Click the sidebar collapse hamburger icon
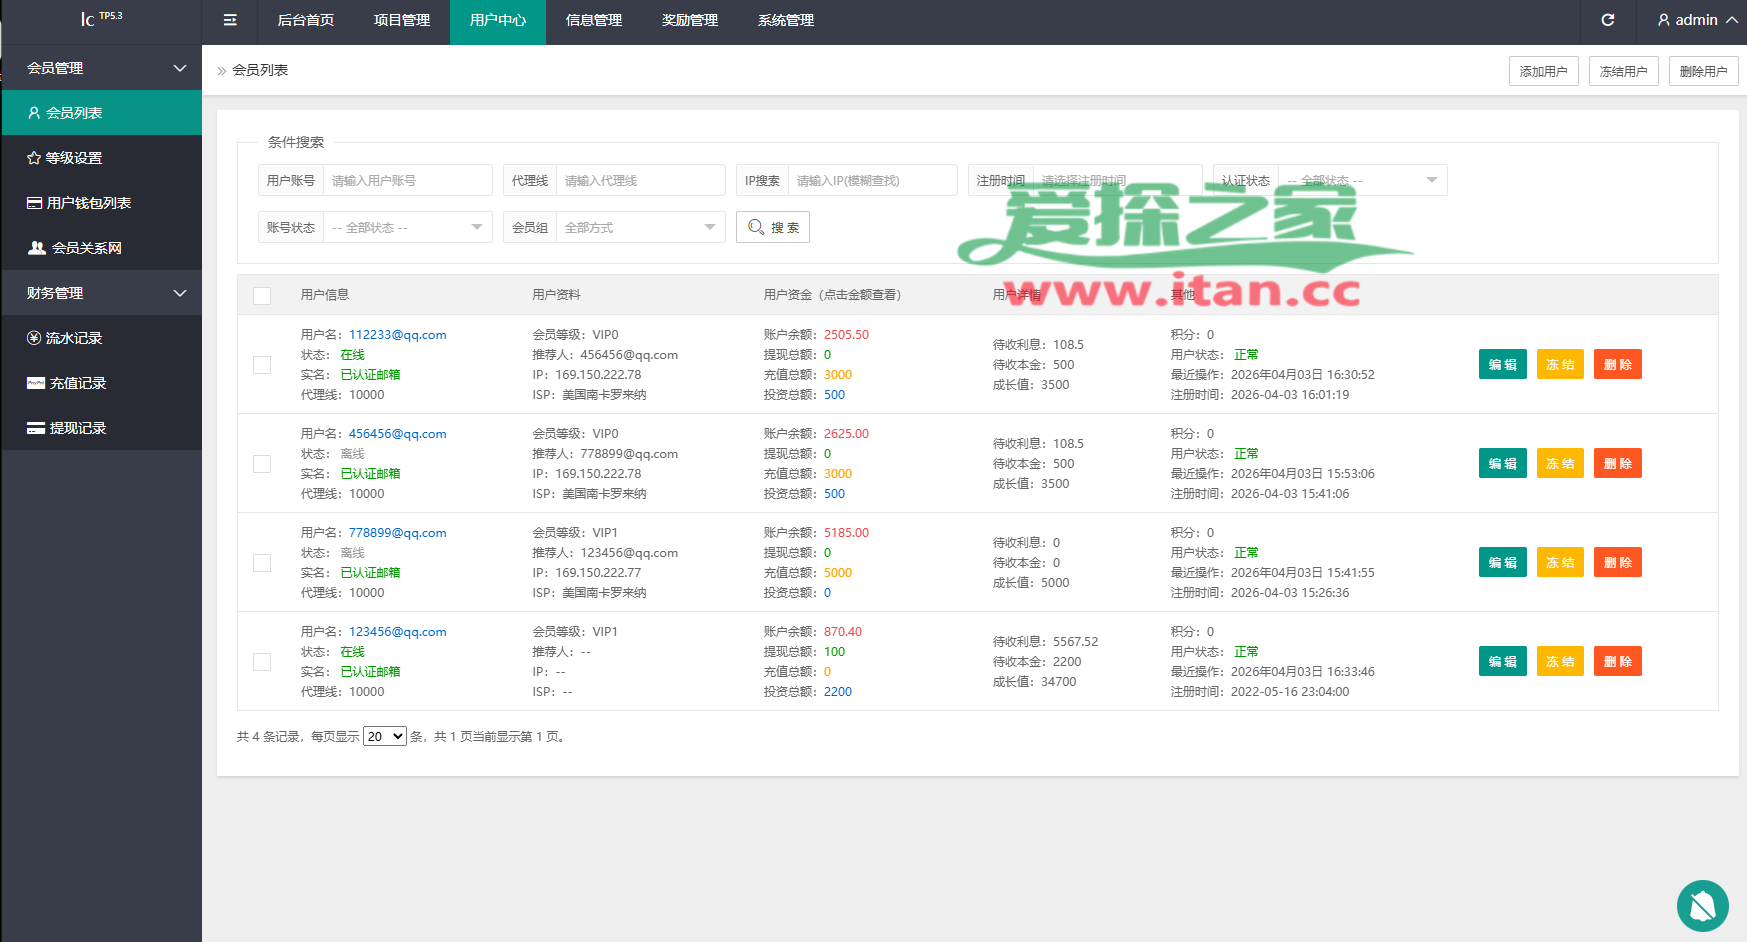 [x=230, y=20]
